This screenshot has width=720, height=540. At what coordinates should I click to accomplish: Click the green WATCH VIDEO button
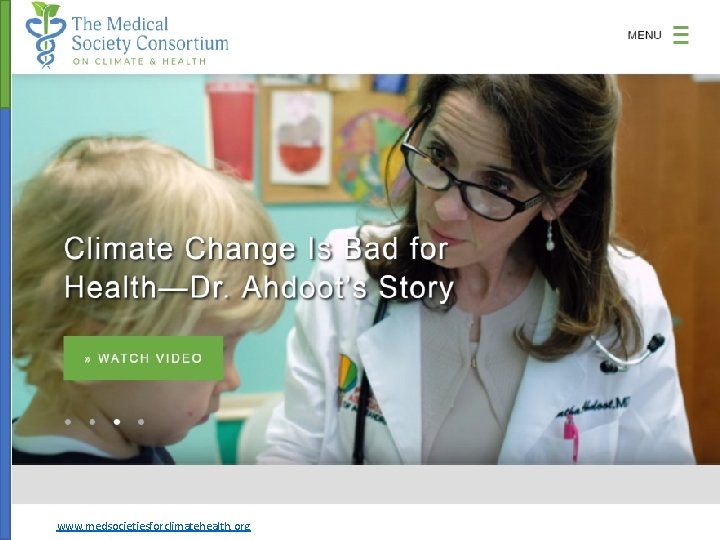(143, 358)
